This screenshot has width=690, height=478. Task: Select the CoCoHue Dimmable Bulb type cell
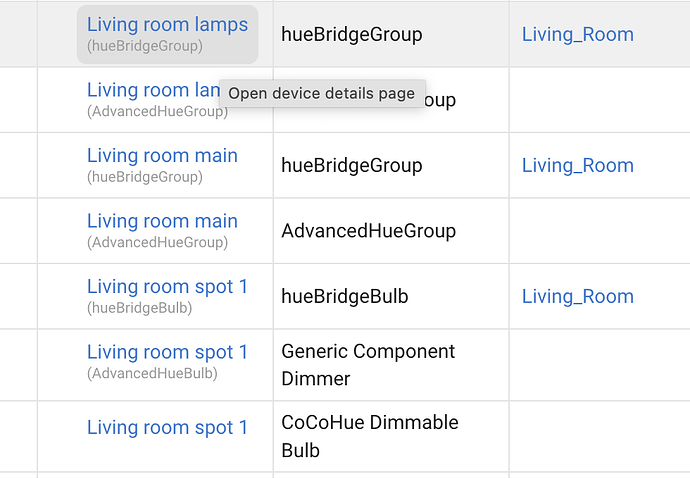pyautogui.click(x=370, y=436)
